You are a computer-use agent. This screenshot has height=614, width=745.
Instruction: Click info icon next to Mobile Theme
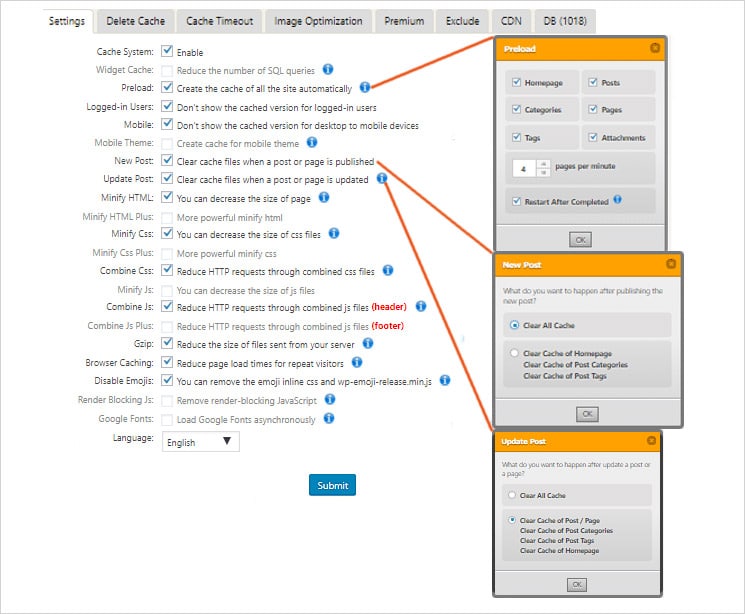[x=312, y=142]
